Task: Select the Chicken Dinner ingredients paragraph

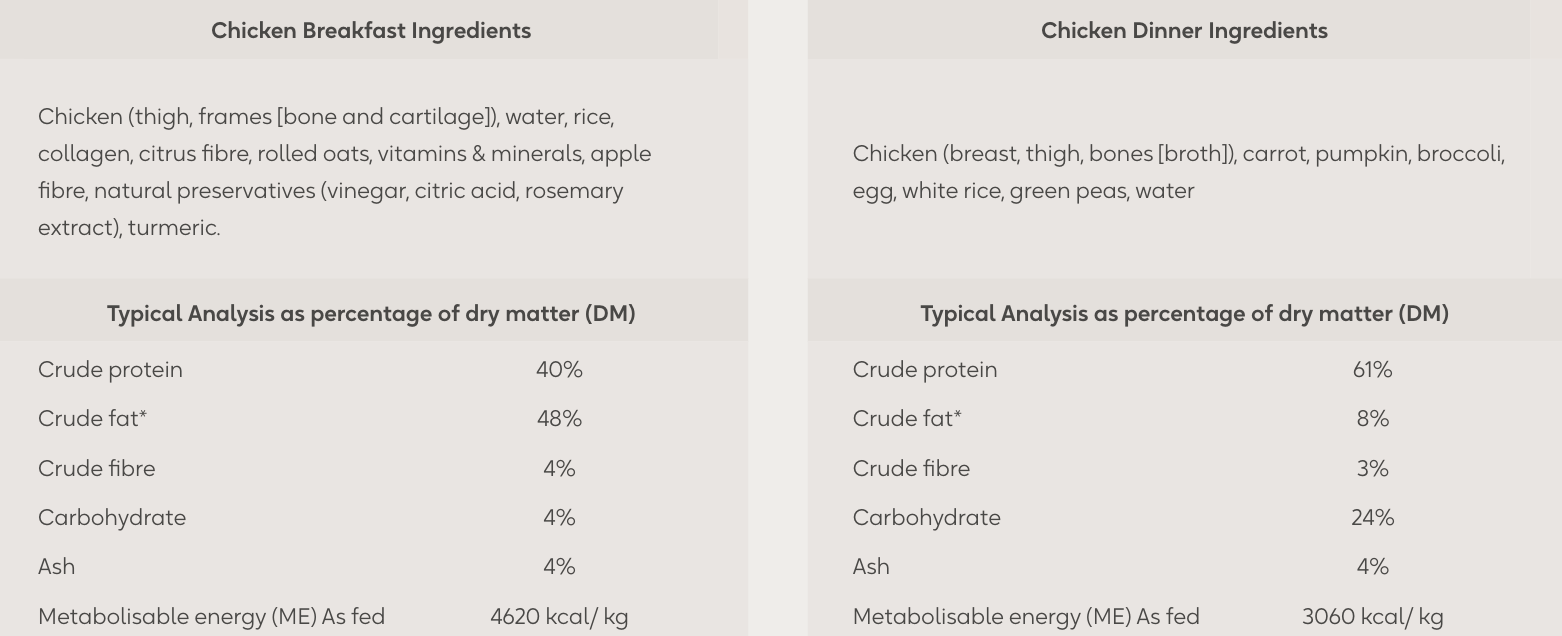Action: tap(1178, 172)
